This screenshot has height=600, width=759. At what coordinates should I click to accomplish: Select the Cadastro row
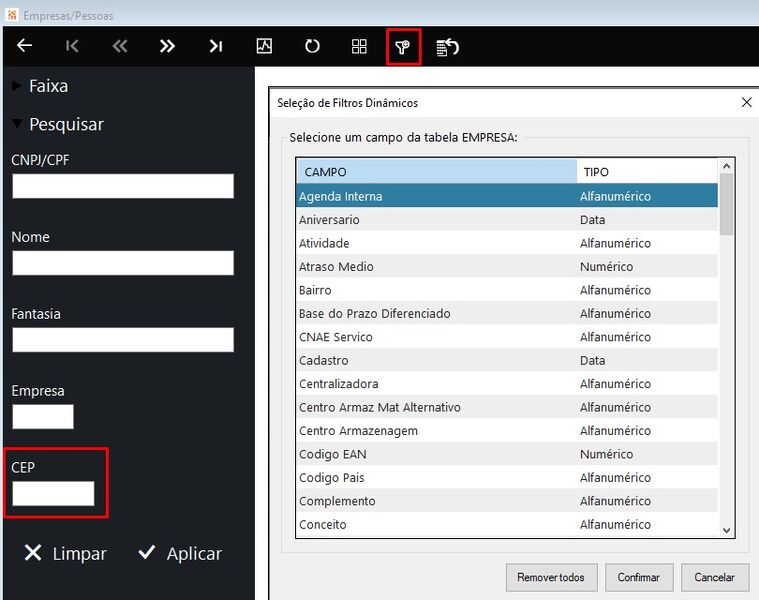507,360
